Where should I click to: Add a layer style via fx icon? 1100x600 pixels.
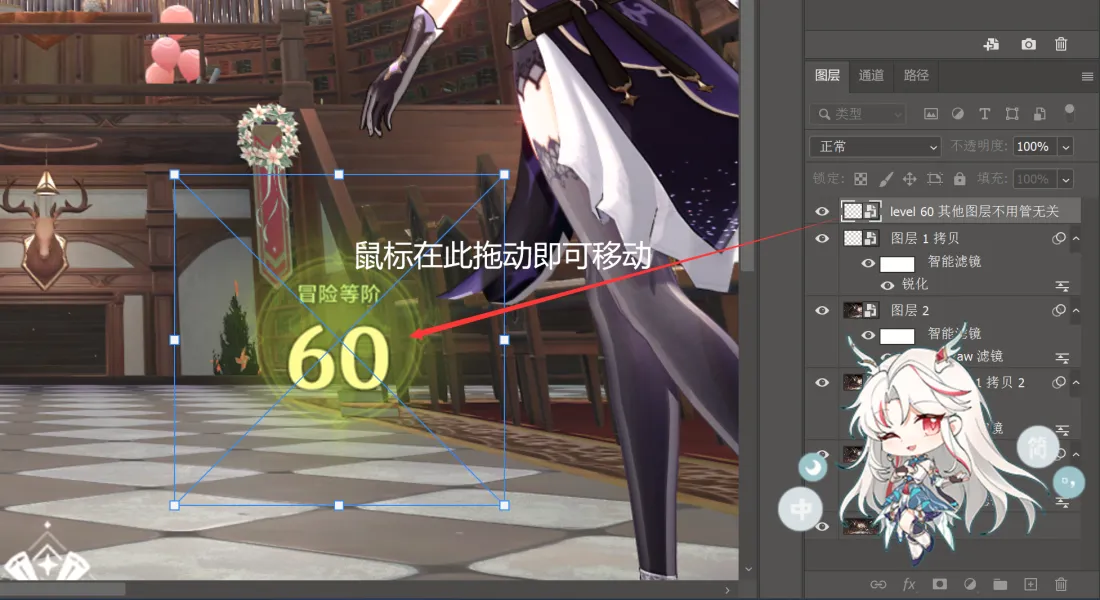coord(909,584)
